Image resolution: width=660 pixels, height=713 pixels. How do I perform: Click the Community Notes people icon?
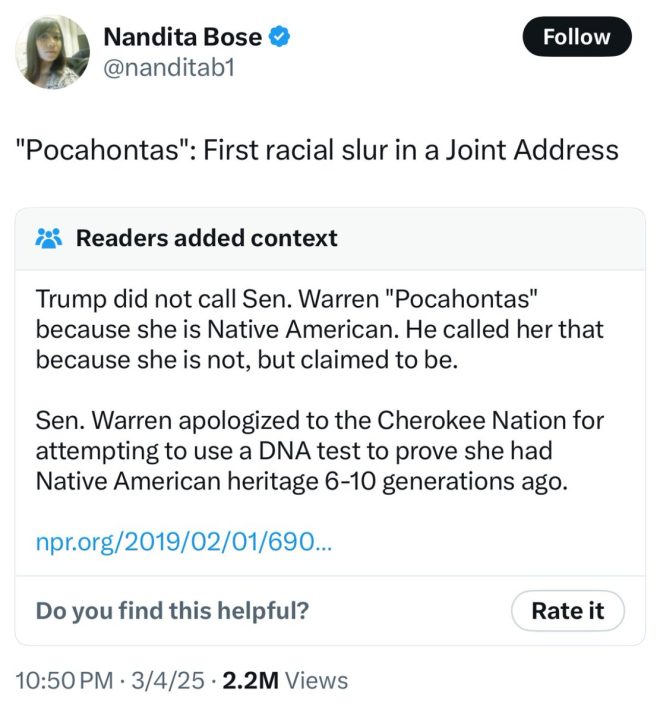[x=49, y=238]
